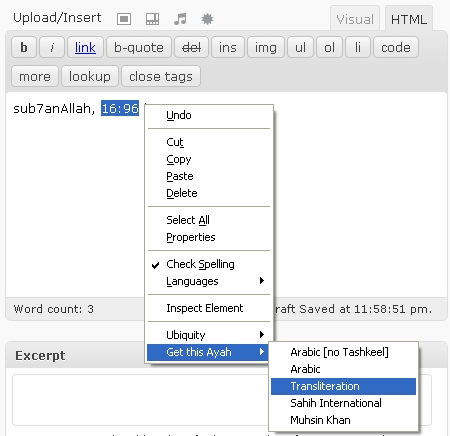Click the word sub7anAllah in the editor
Viewport: 450px width, 436px height.
coord(54,109)
